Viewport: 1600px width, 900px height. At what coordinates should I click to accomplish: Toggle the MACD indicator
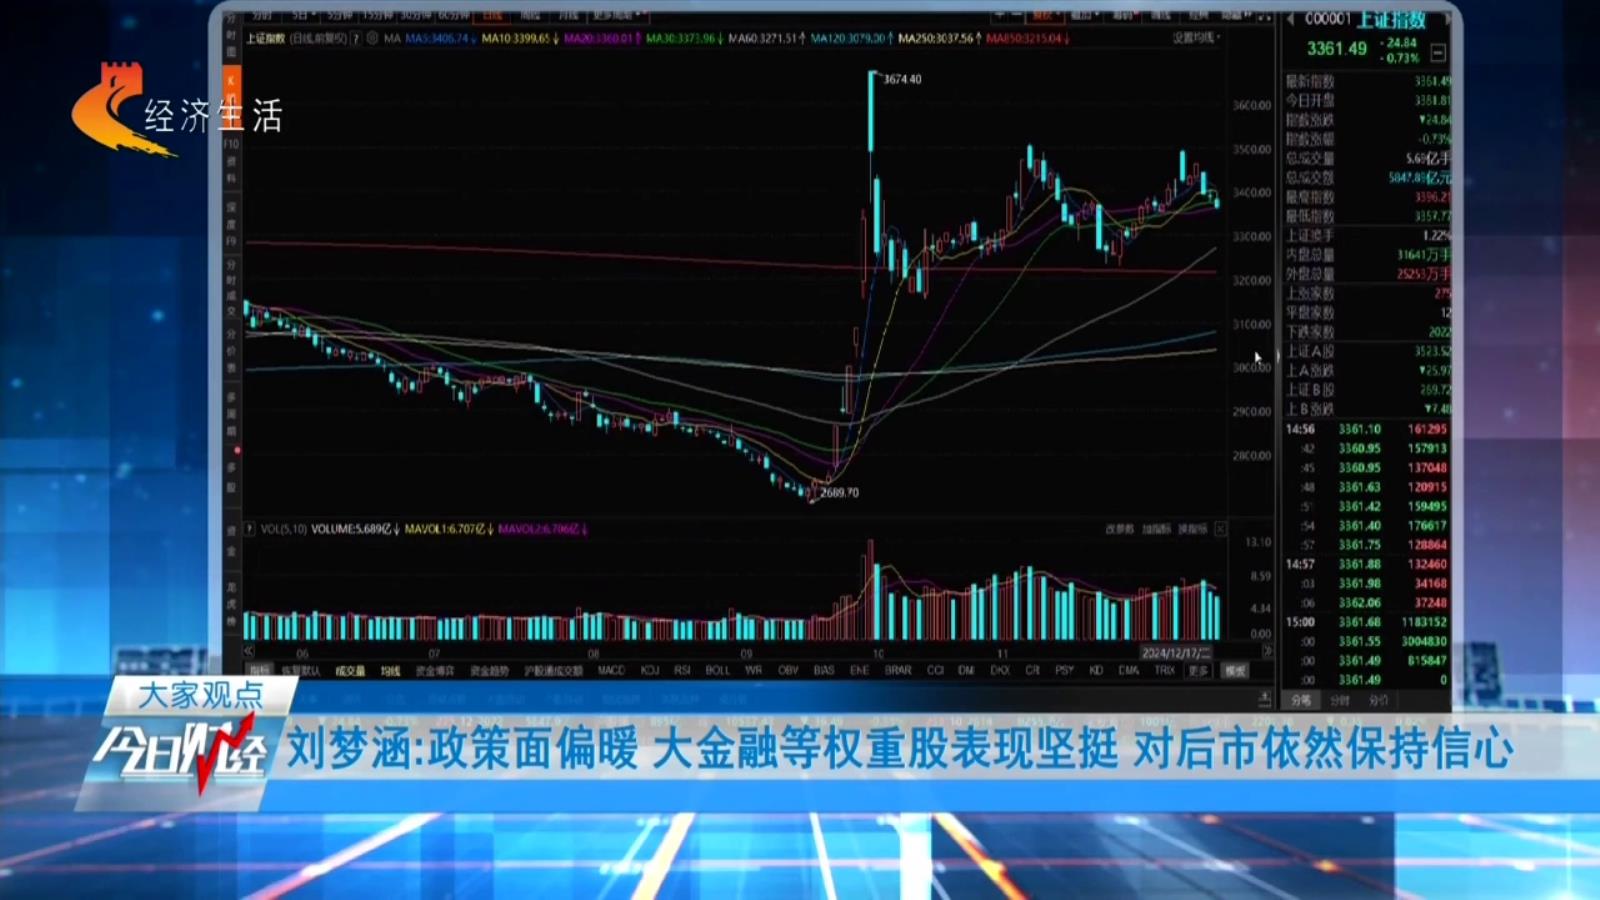[610, 670]
